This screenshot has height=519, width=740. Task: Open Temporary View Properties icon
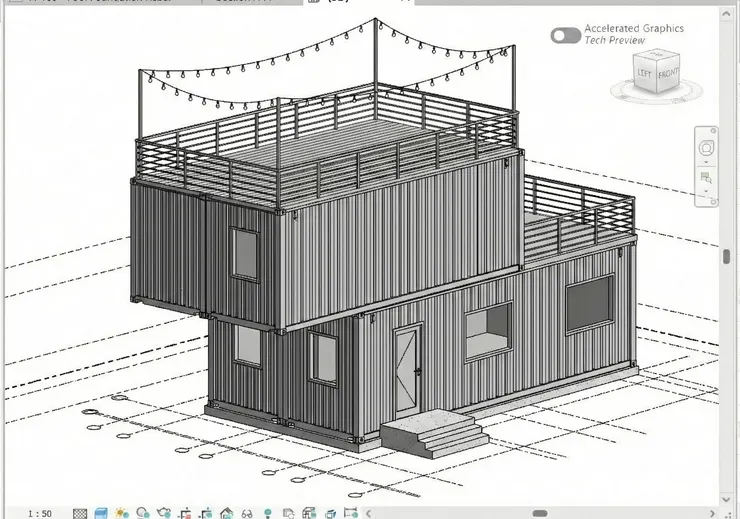tap(288, 513)
